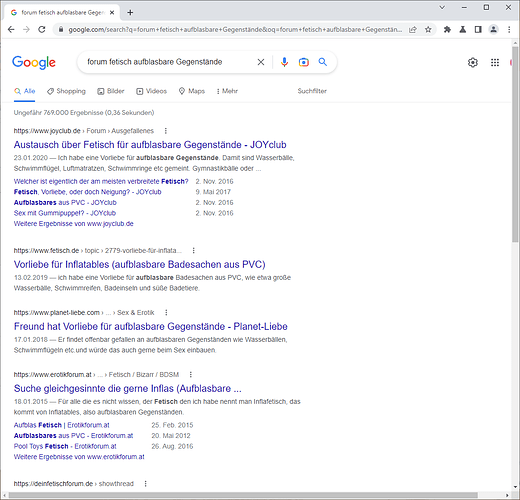The image size is (520, 500).
Task: Reload the current page
Action: pos(42,30)
